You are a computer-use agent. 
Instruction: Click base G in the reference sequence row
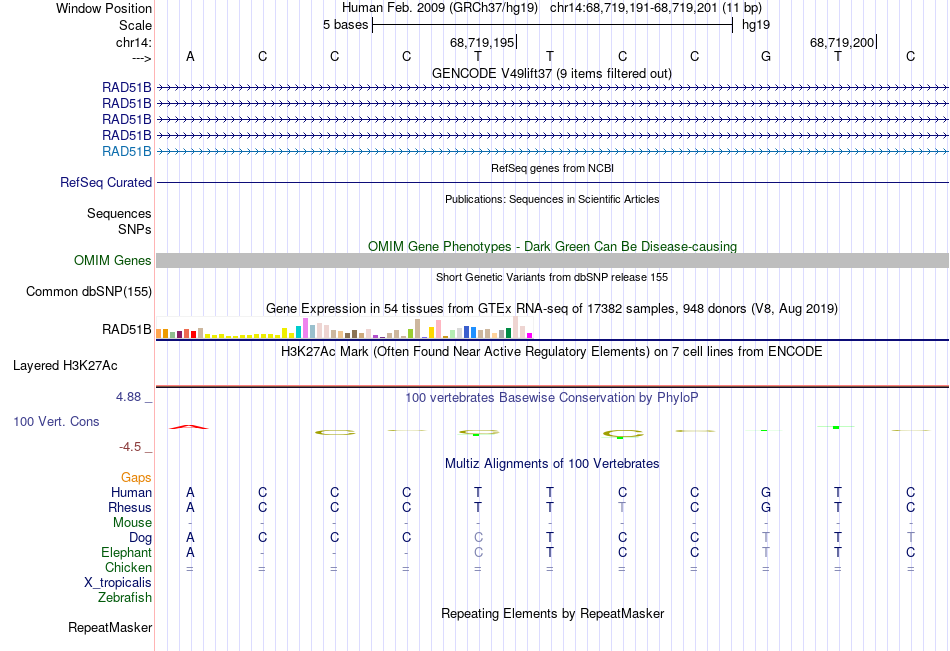click(766, 56)
